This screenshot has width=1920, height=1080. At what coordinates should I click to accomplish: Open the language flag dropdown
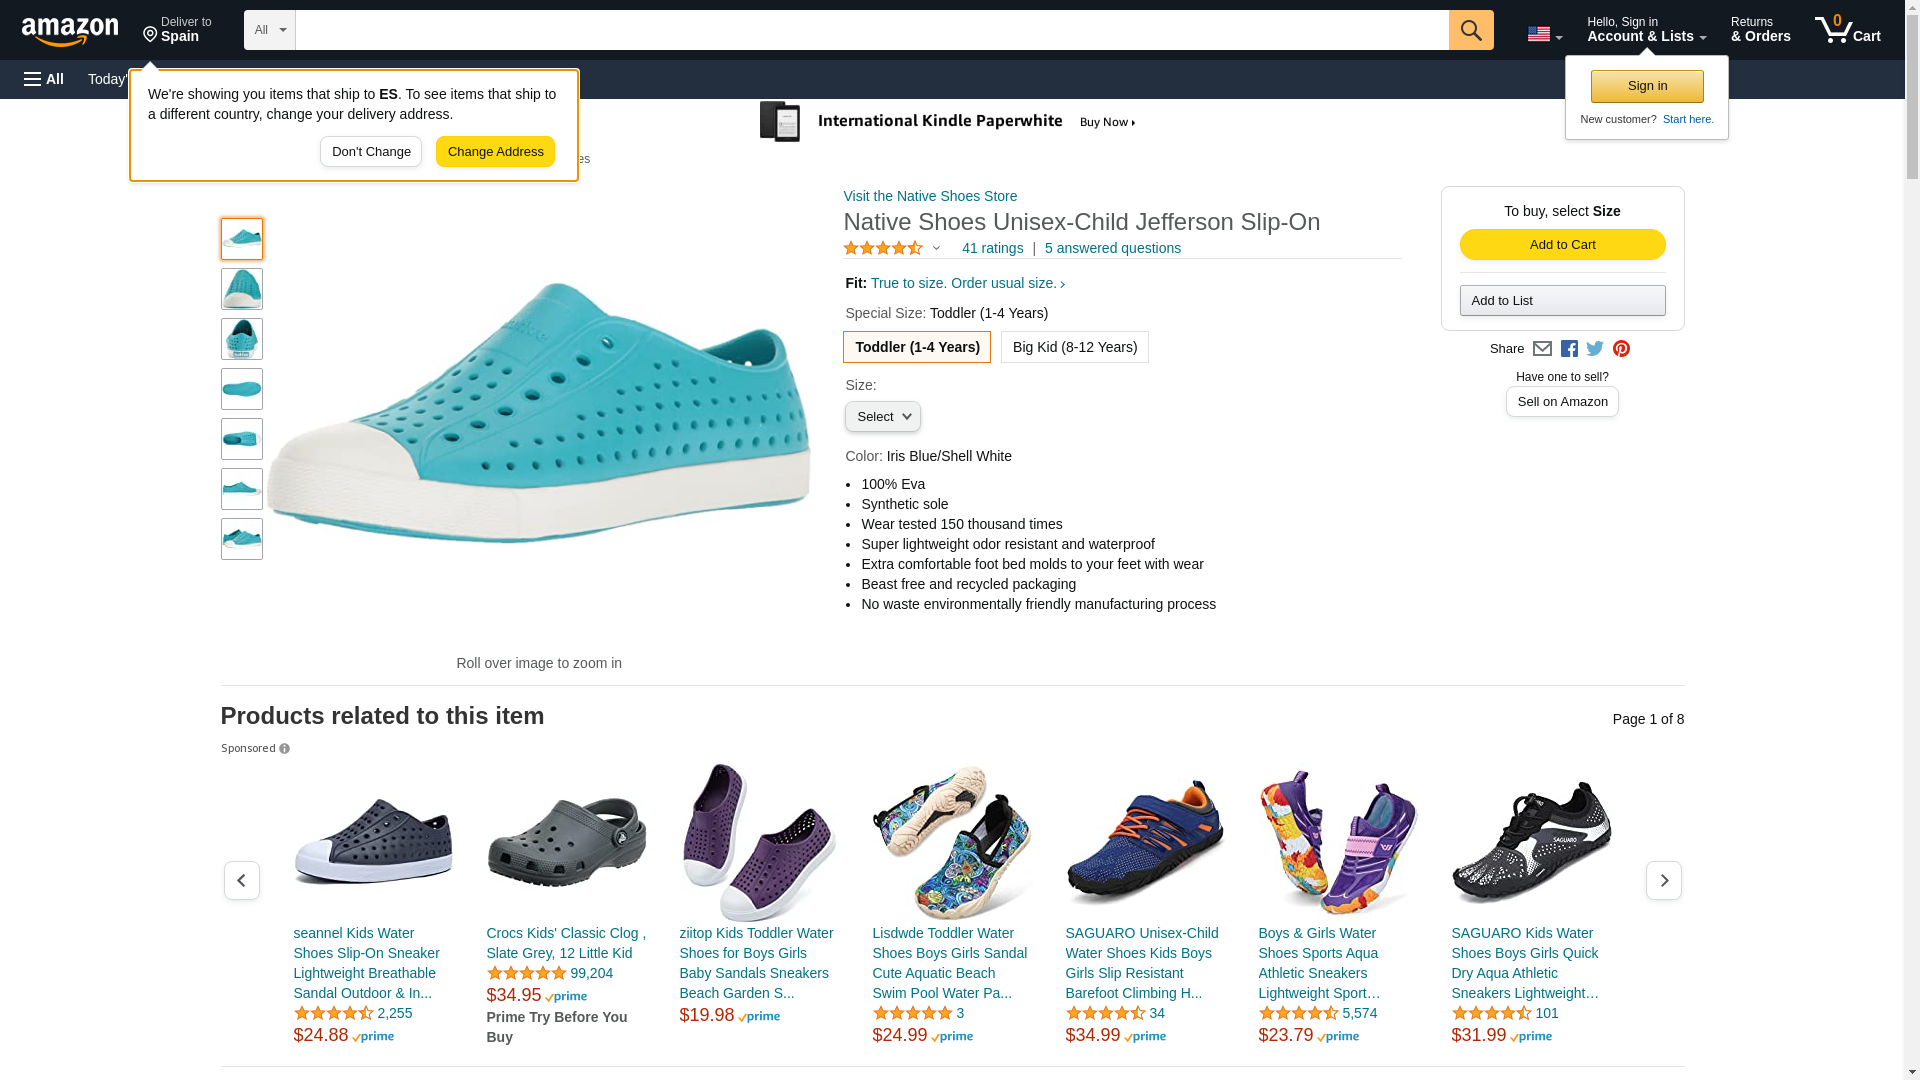[1544, 35]
